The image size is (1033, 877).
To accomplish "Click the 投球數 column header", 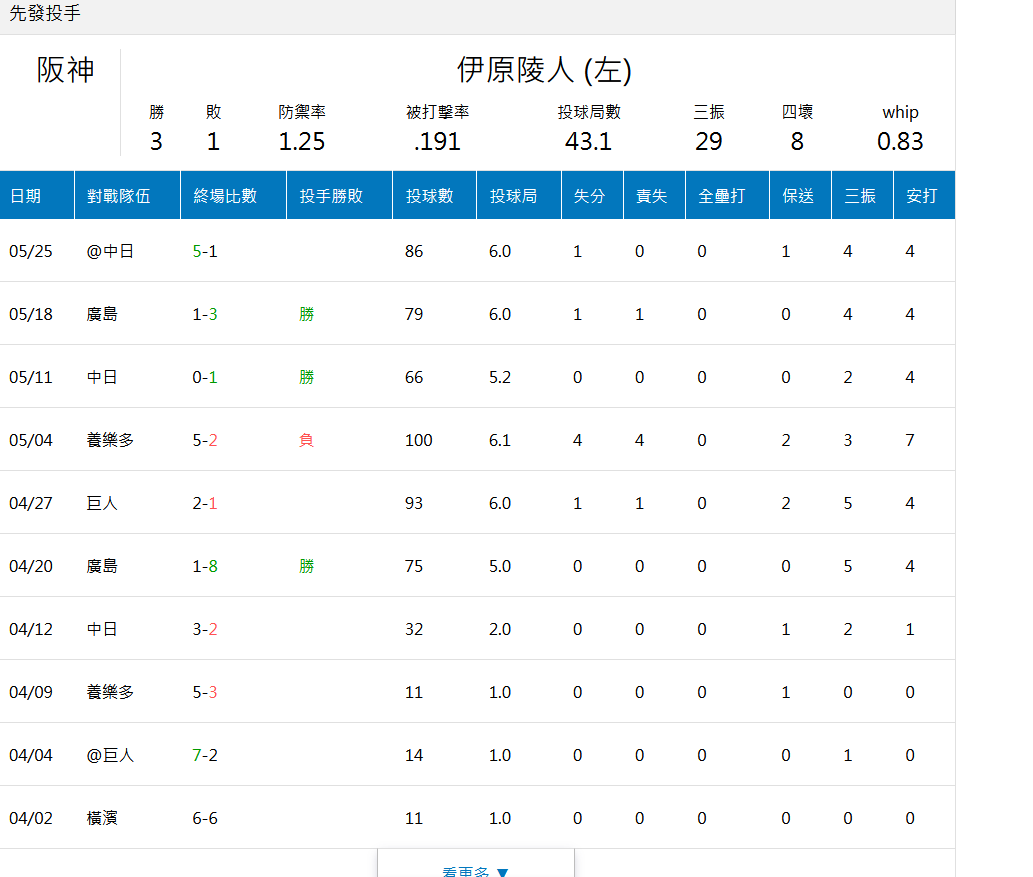I will 434,196.
